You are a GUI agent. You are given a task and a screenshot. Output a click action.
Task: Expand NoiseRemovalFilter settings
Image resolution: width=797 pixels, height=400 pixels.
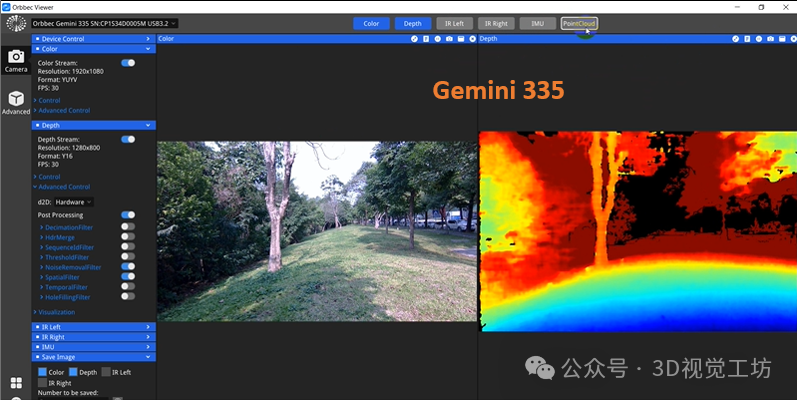pyautogui.click(x=71, y=267)
